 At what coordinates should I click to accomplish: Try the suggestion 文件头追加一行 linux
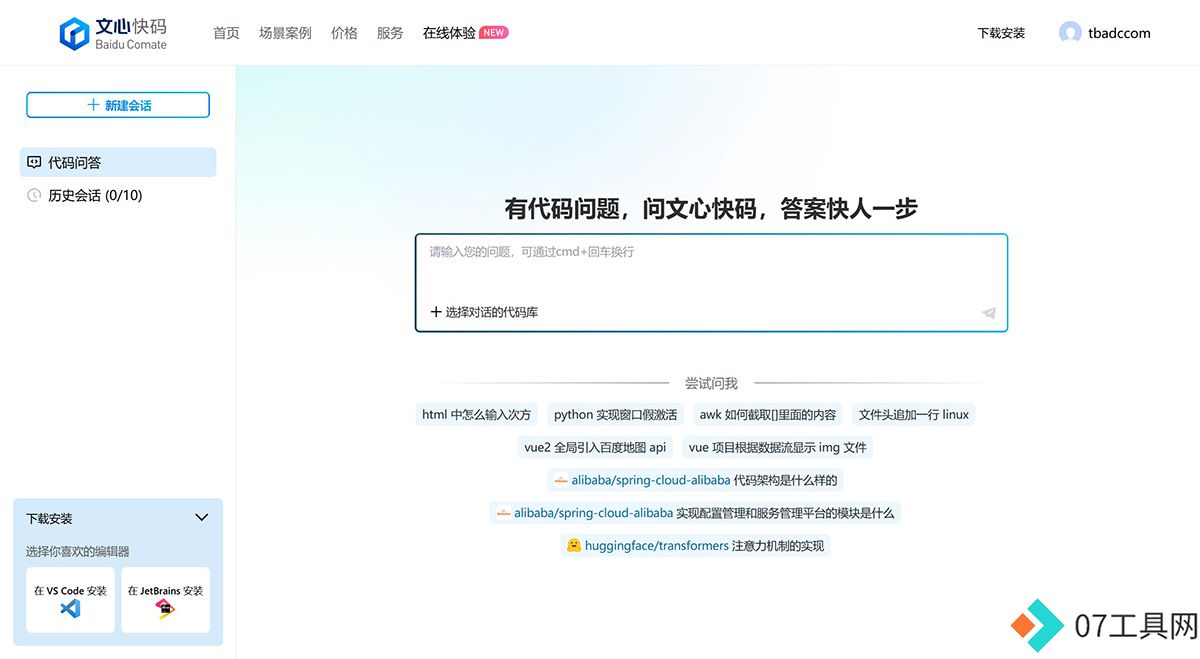pos(914,414)
